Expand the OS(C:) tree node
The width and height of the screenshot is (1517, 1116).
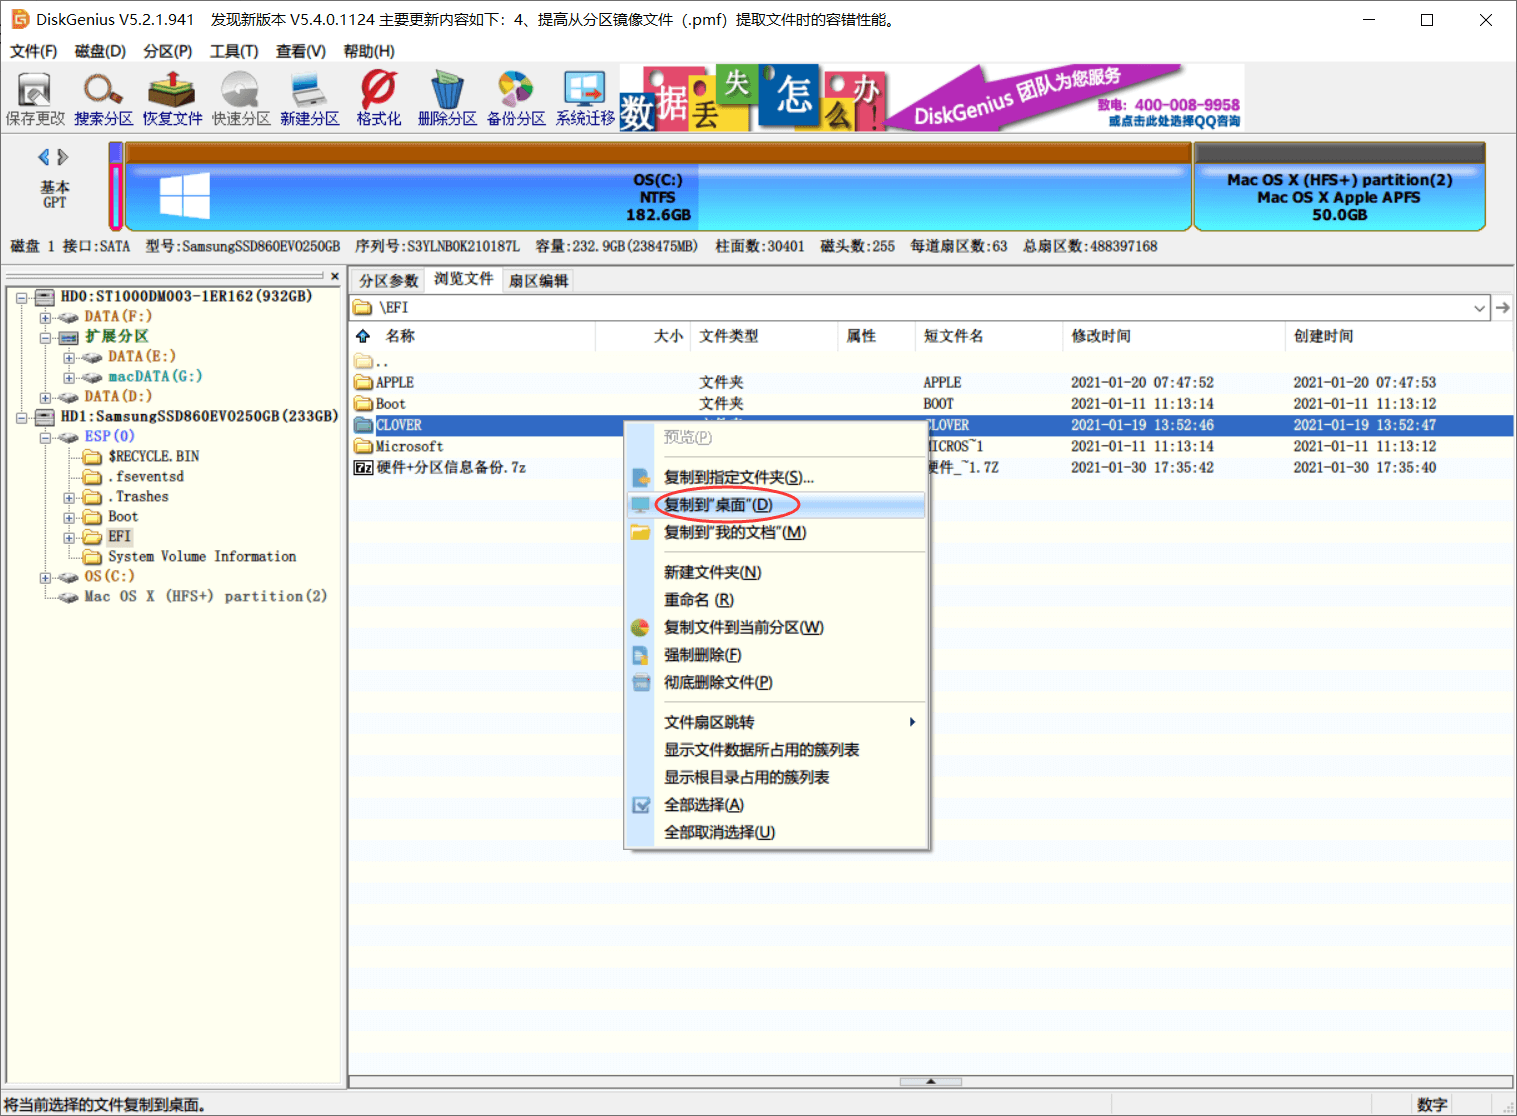pos(45,577)
